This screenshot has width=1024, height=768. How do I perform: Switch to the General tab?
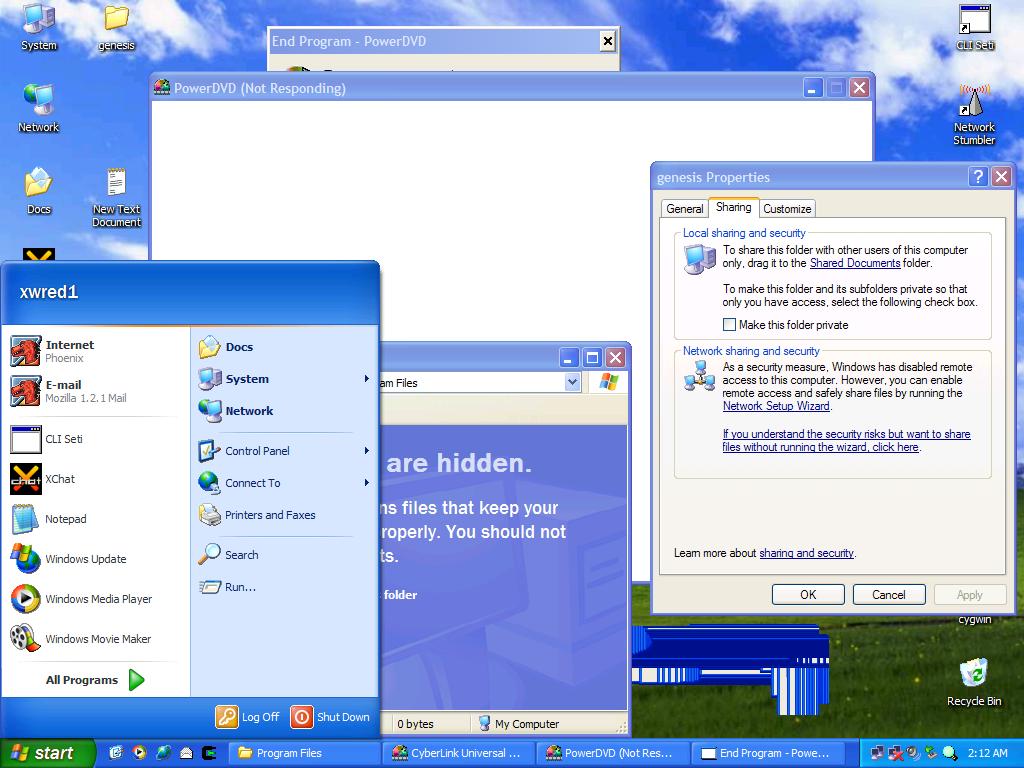click(684, 208)
